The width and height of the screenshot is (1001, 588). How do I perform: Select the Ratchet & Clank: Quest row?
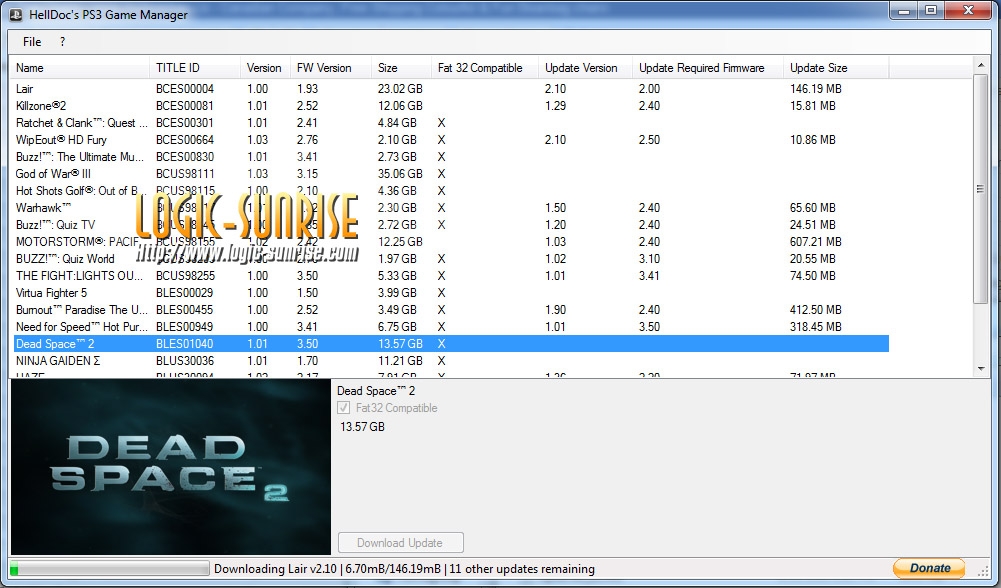coord(451,123)
